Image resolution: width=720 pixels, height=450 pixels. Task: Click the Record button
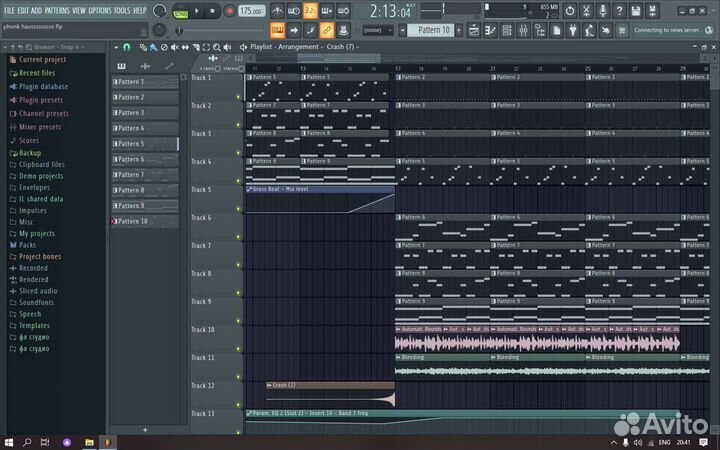(x=230, y=11)
